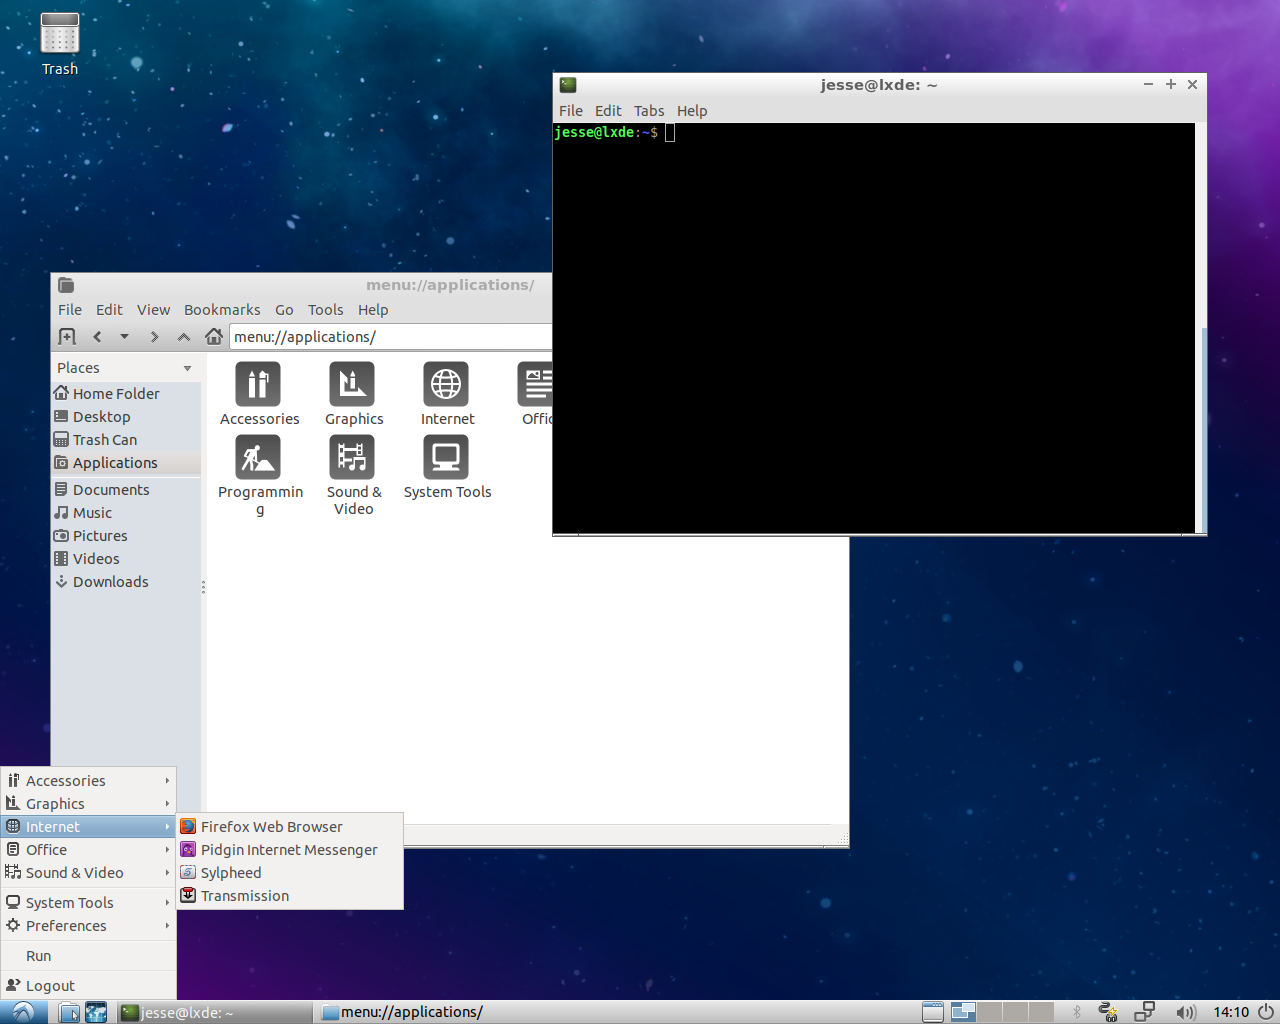Open the Accessories category icon in the file manager
This screenshot has height=1024, width=1280.
258,385
